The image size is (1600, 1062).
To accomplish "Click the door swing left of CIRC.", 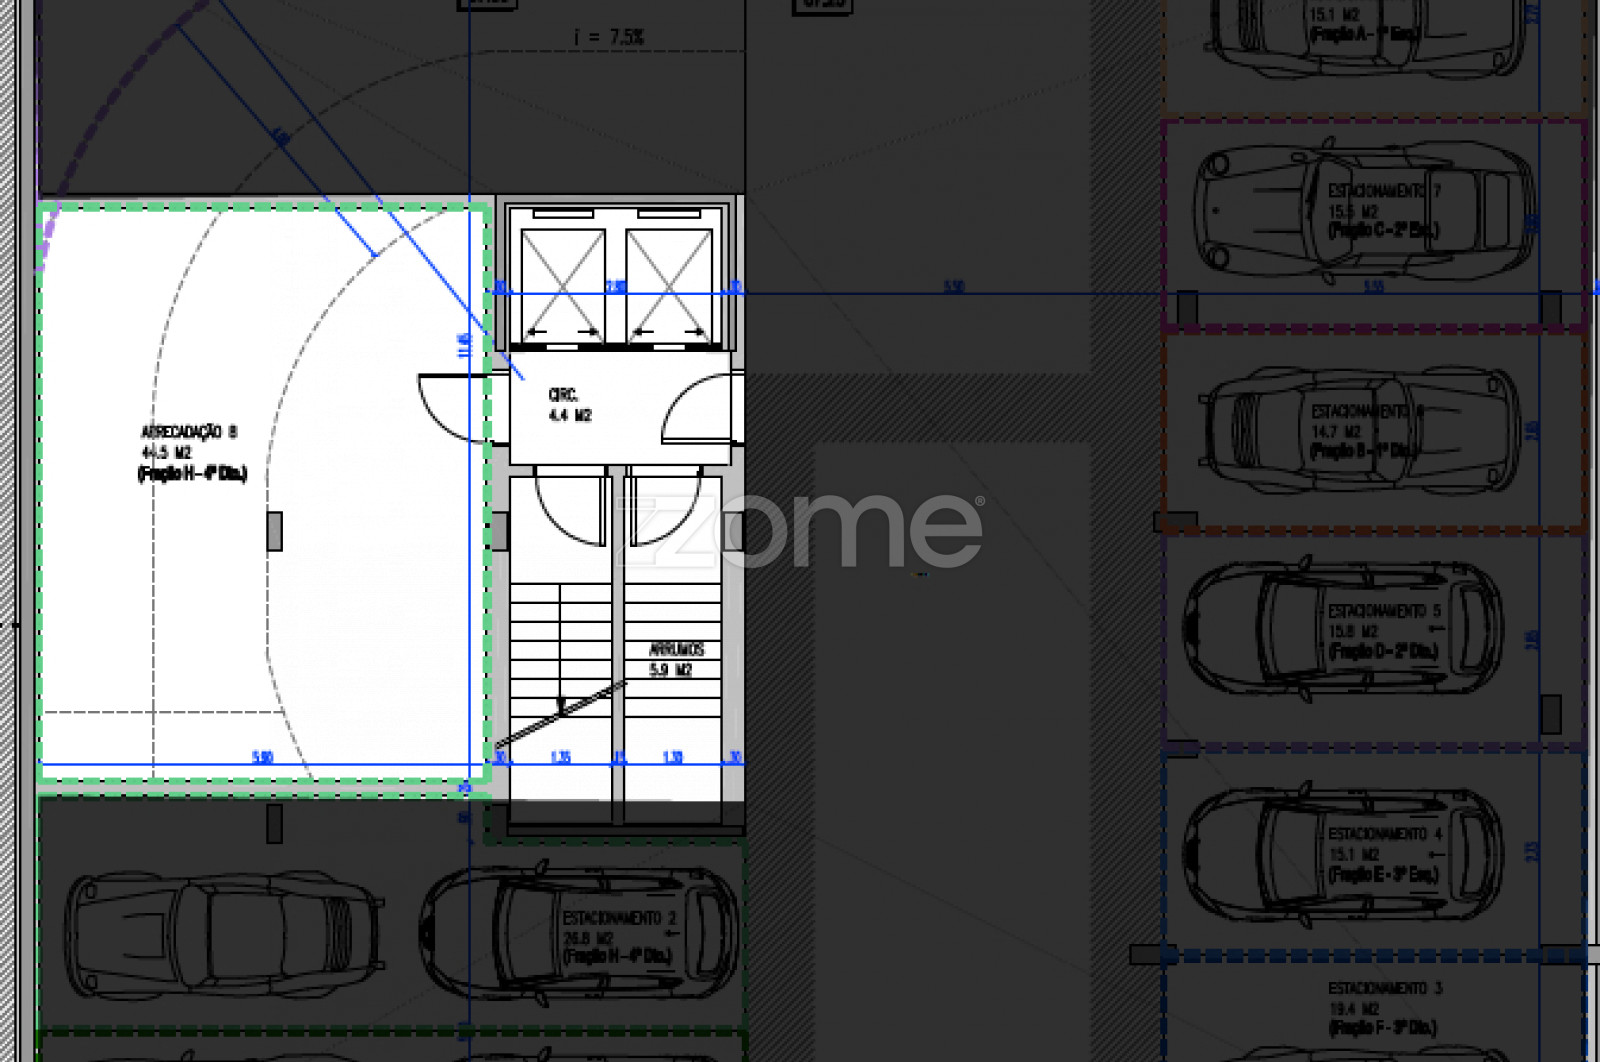I will (452, 407).
